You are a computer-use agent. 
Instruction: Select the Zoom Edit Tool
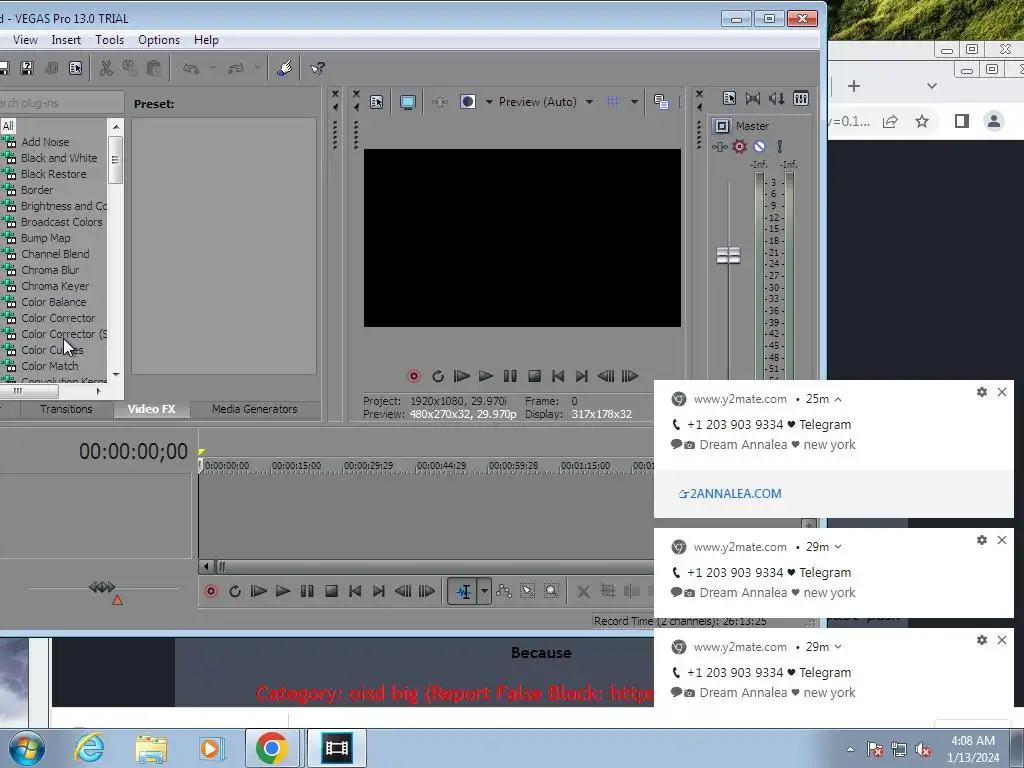pos(552,592)
